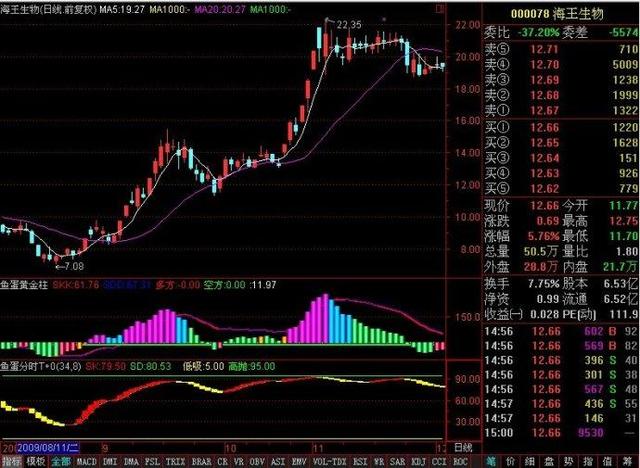
Task: Open the 价 price distribution panel tab
Action: point(510,461)
